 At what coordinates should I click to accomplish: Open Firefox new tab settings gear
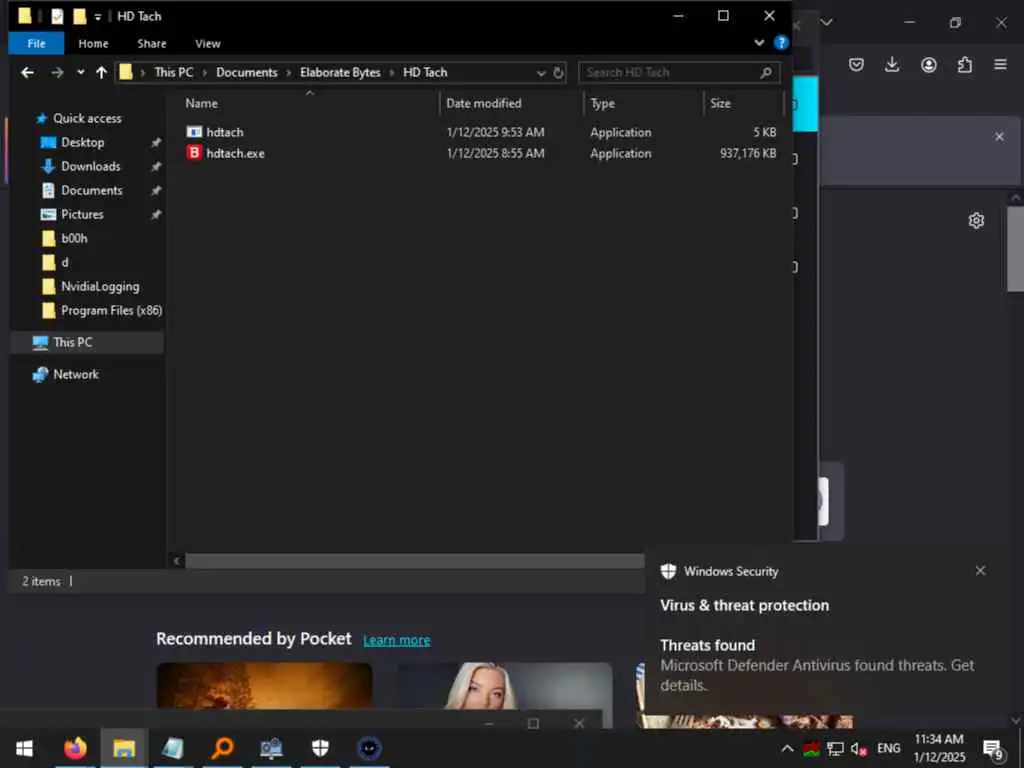pos(976,221)
